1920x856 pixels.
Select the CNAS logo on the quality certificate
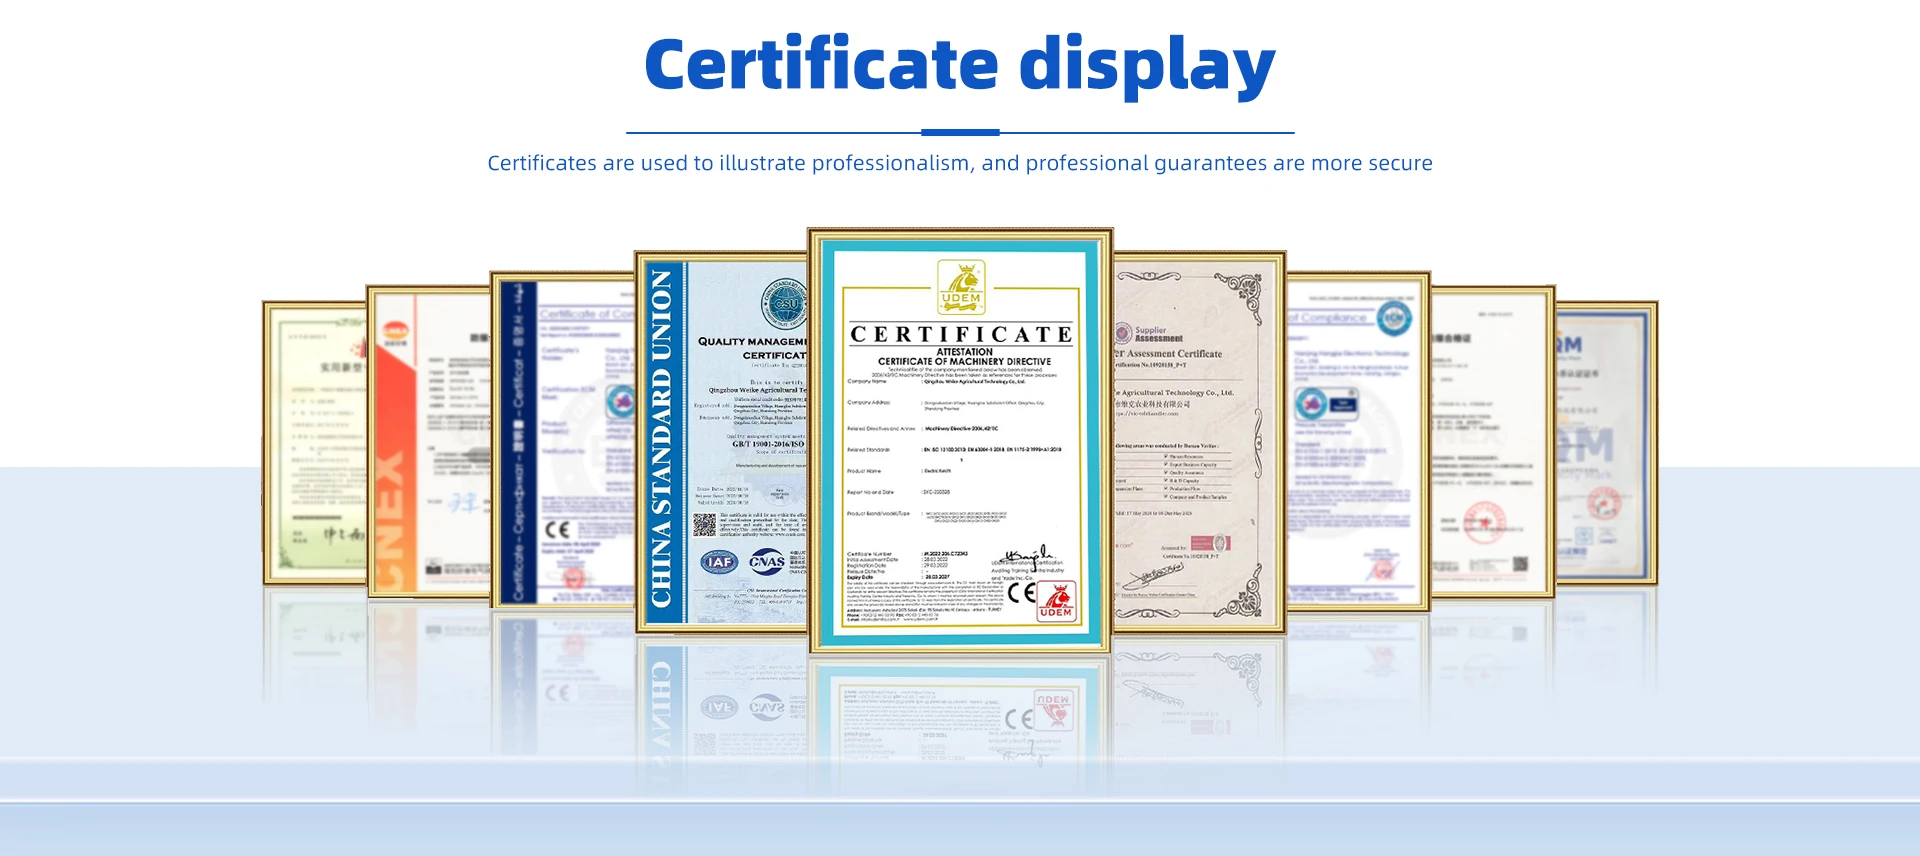[767, 562]
